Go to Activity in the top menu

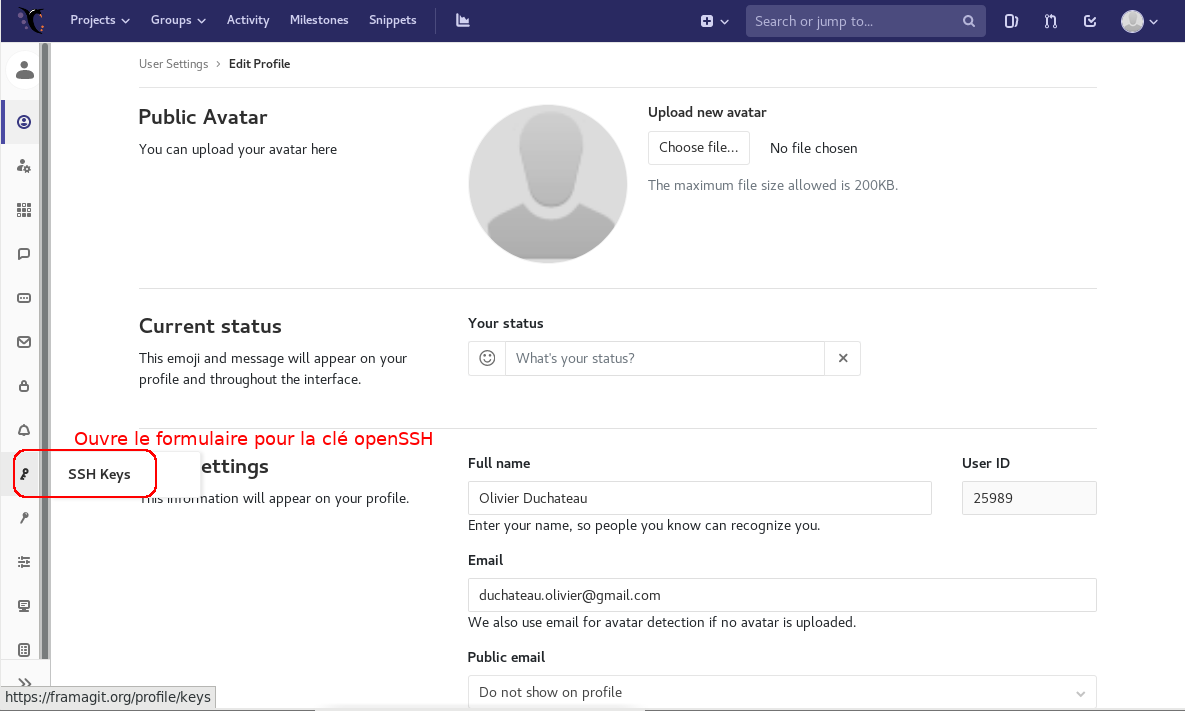(248, 20)
